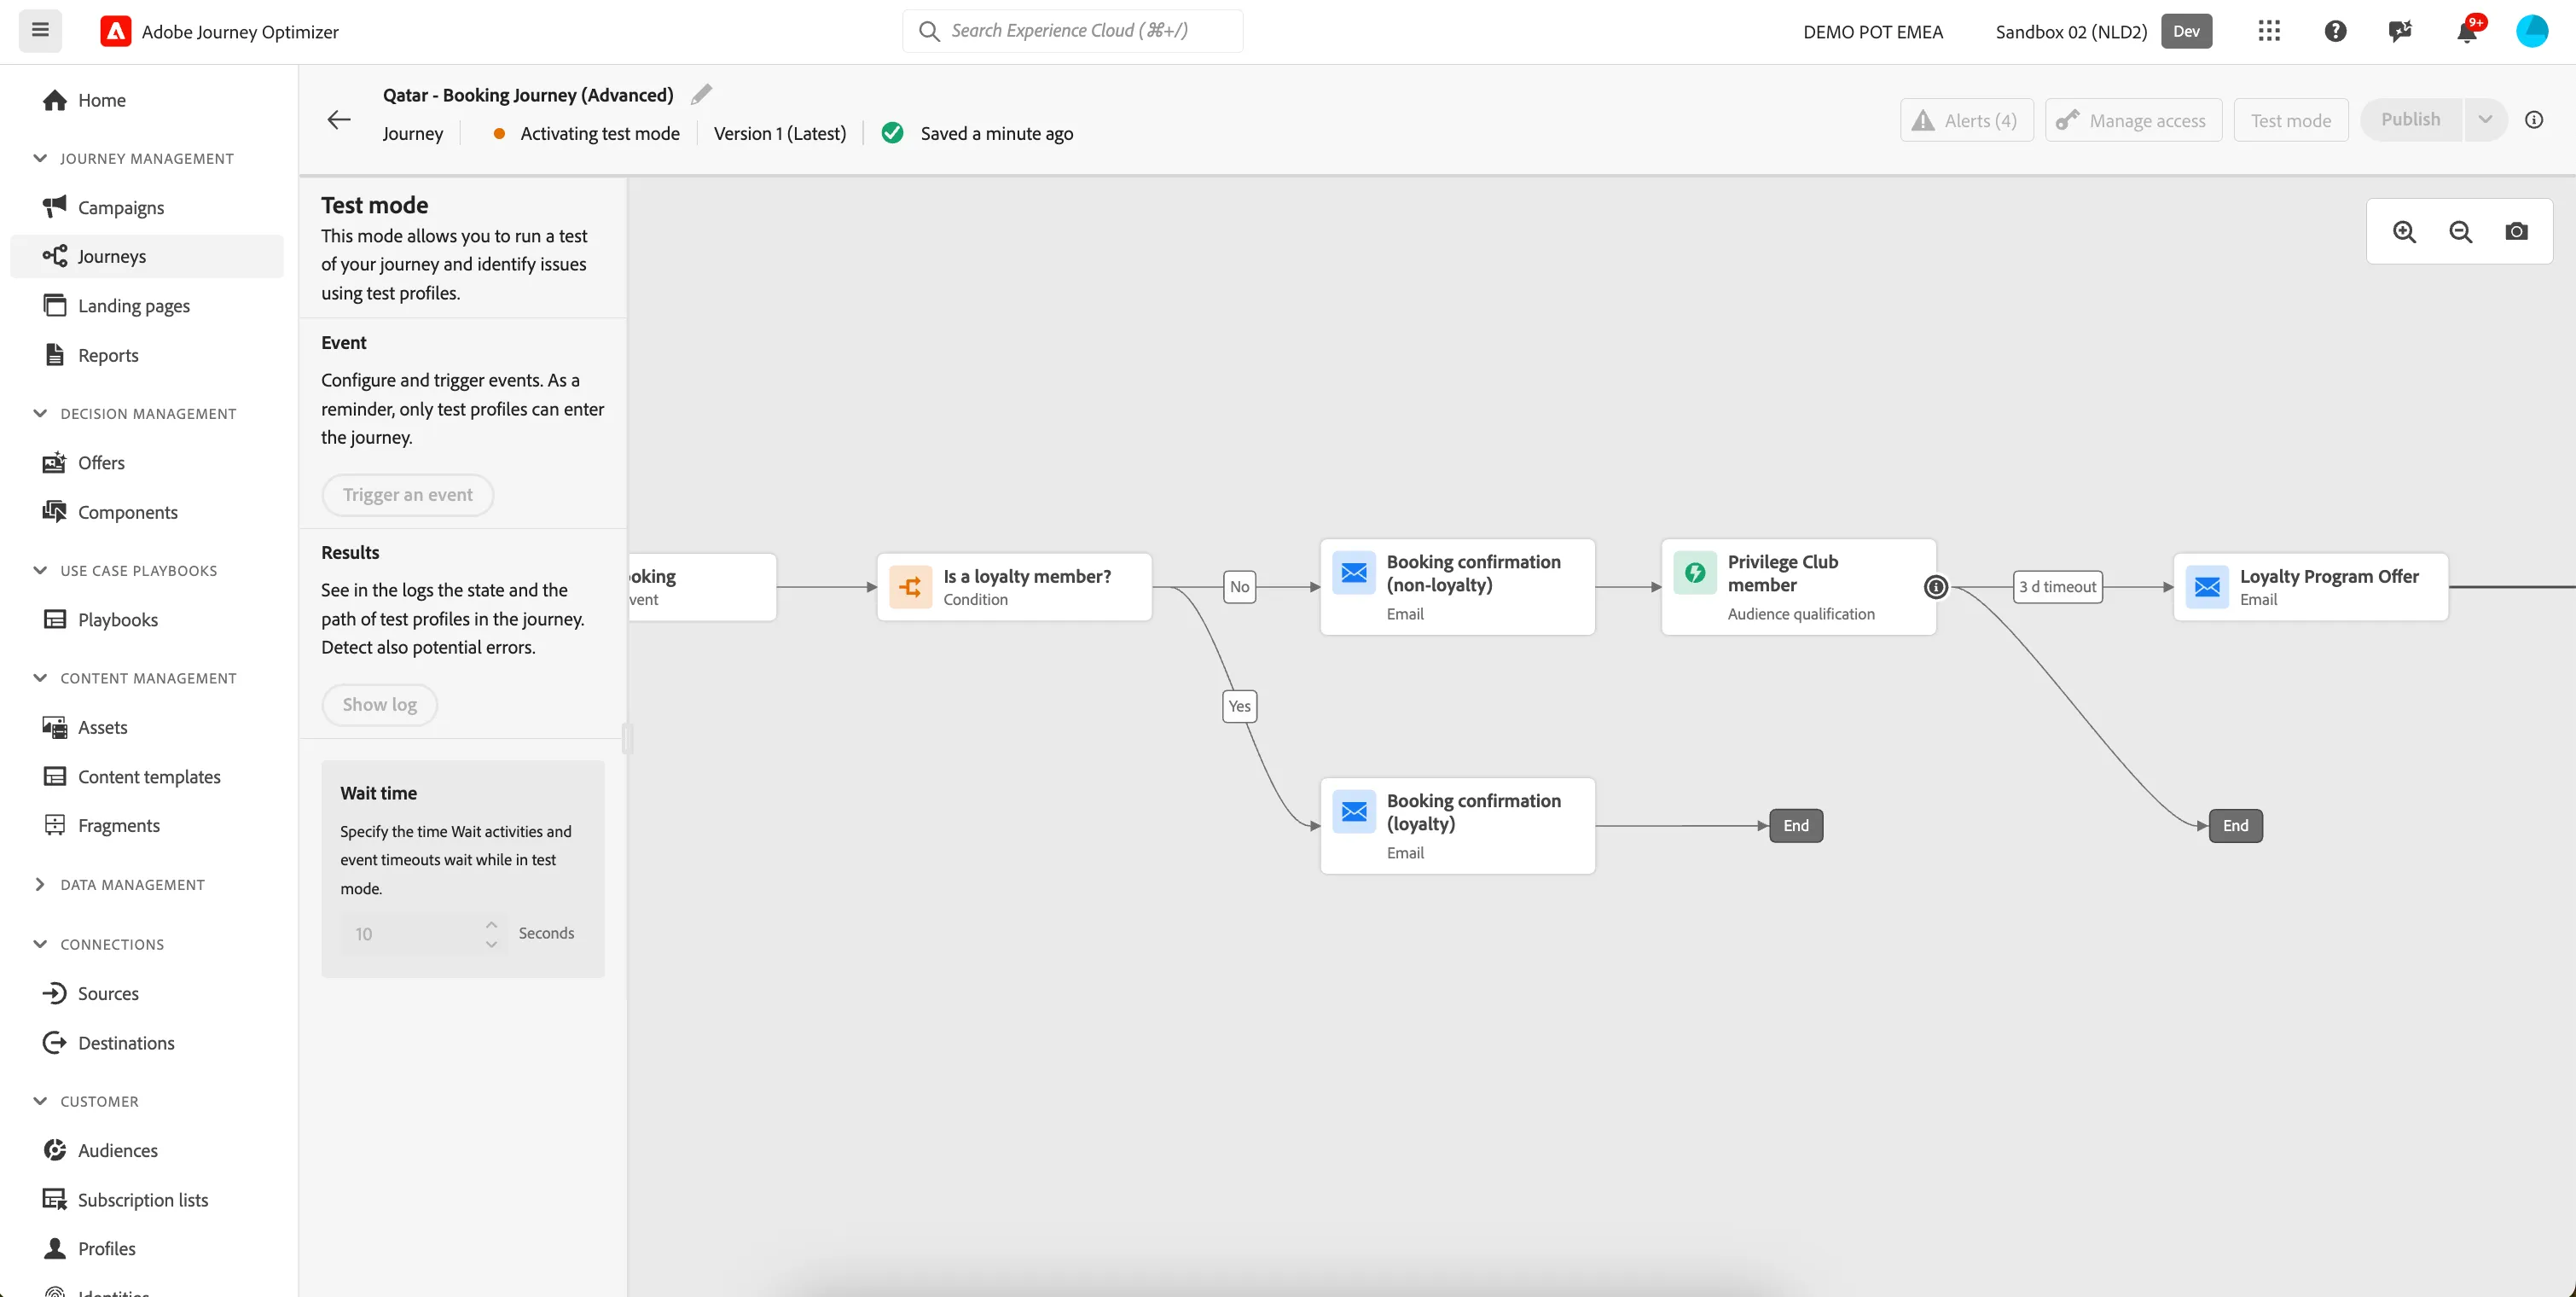Click the Trigger an event button
2576x1297 pixels.
[x=407, y=495]
